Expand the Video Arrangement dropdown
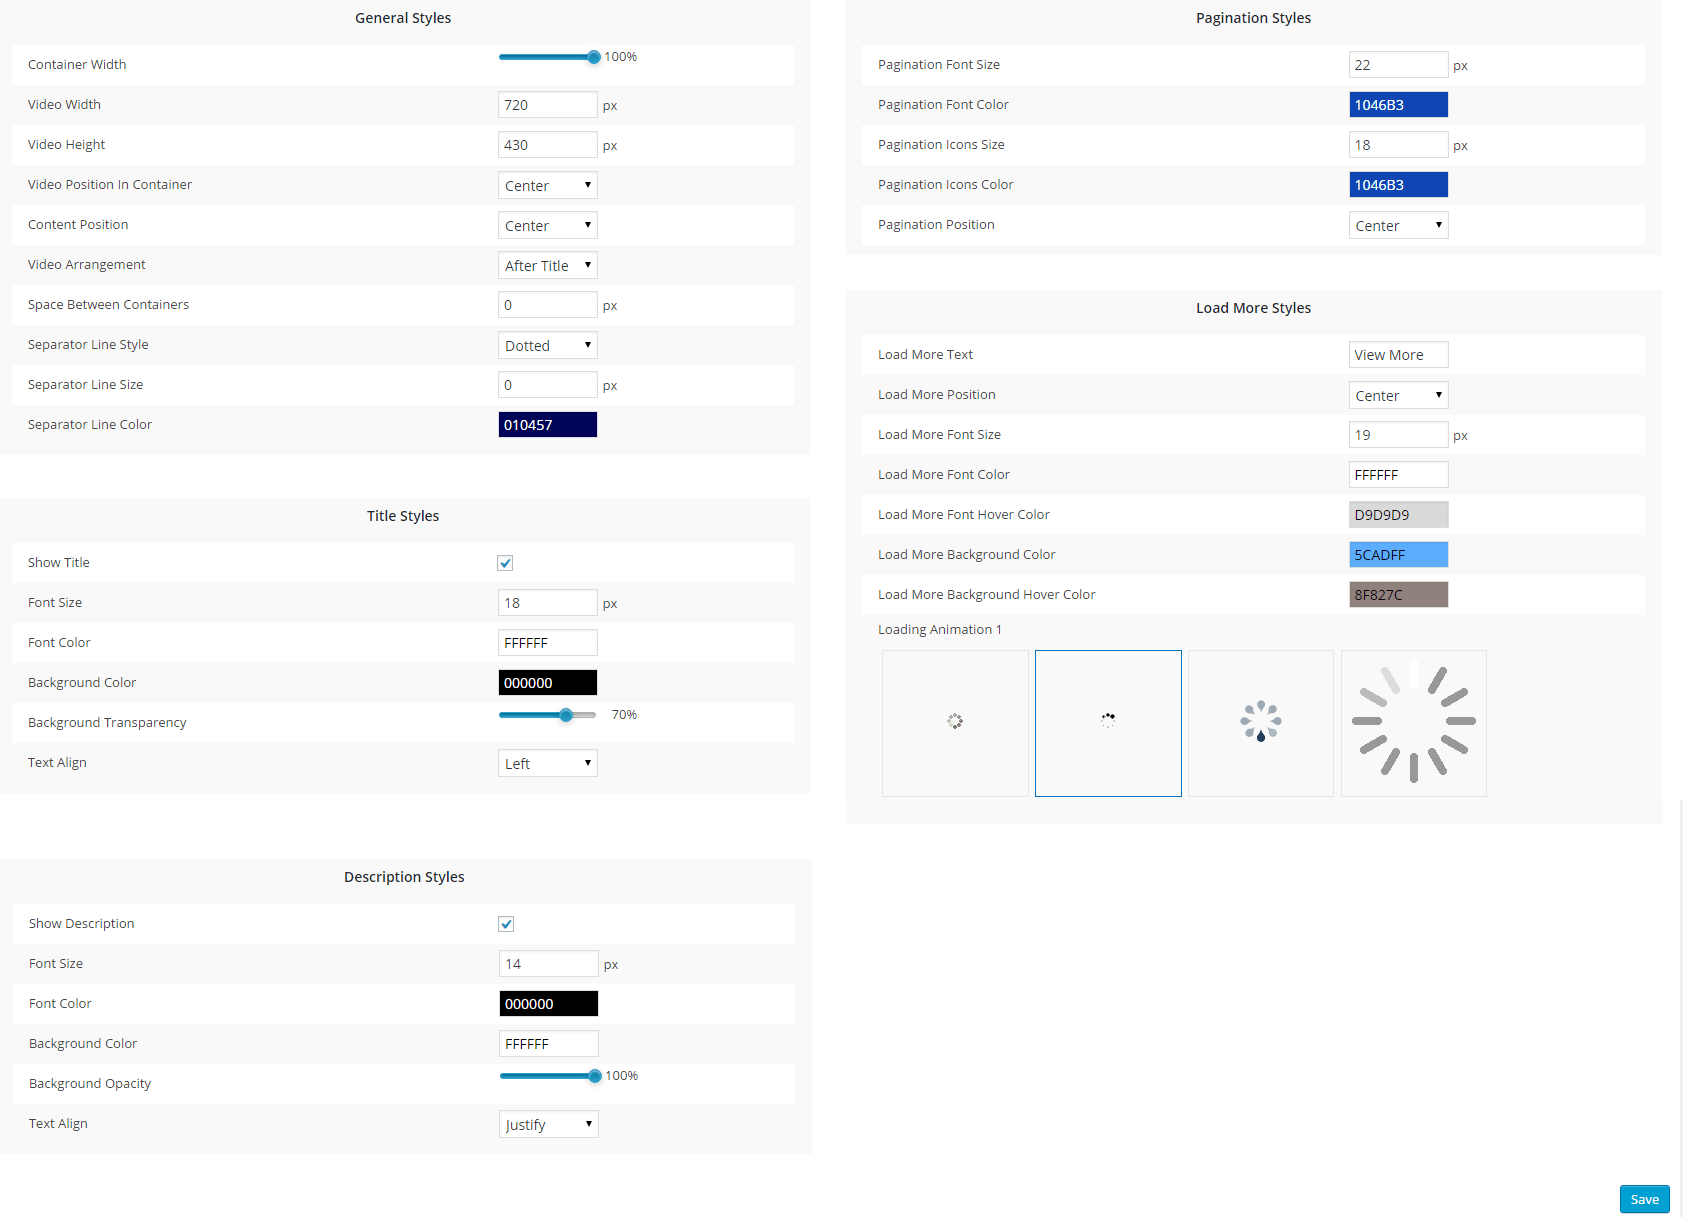 [547, 265]
